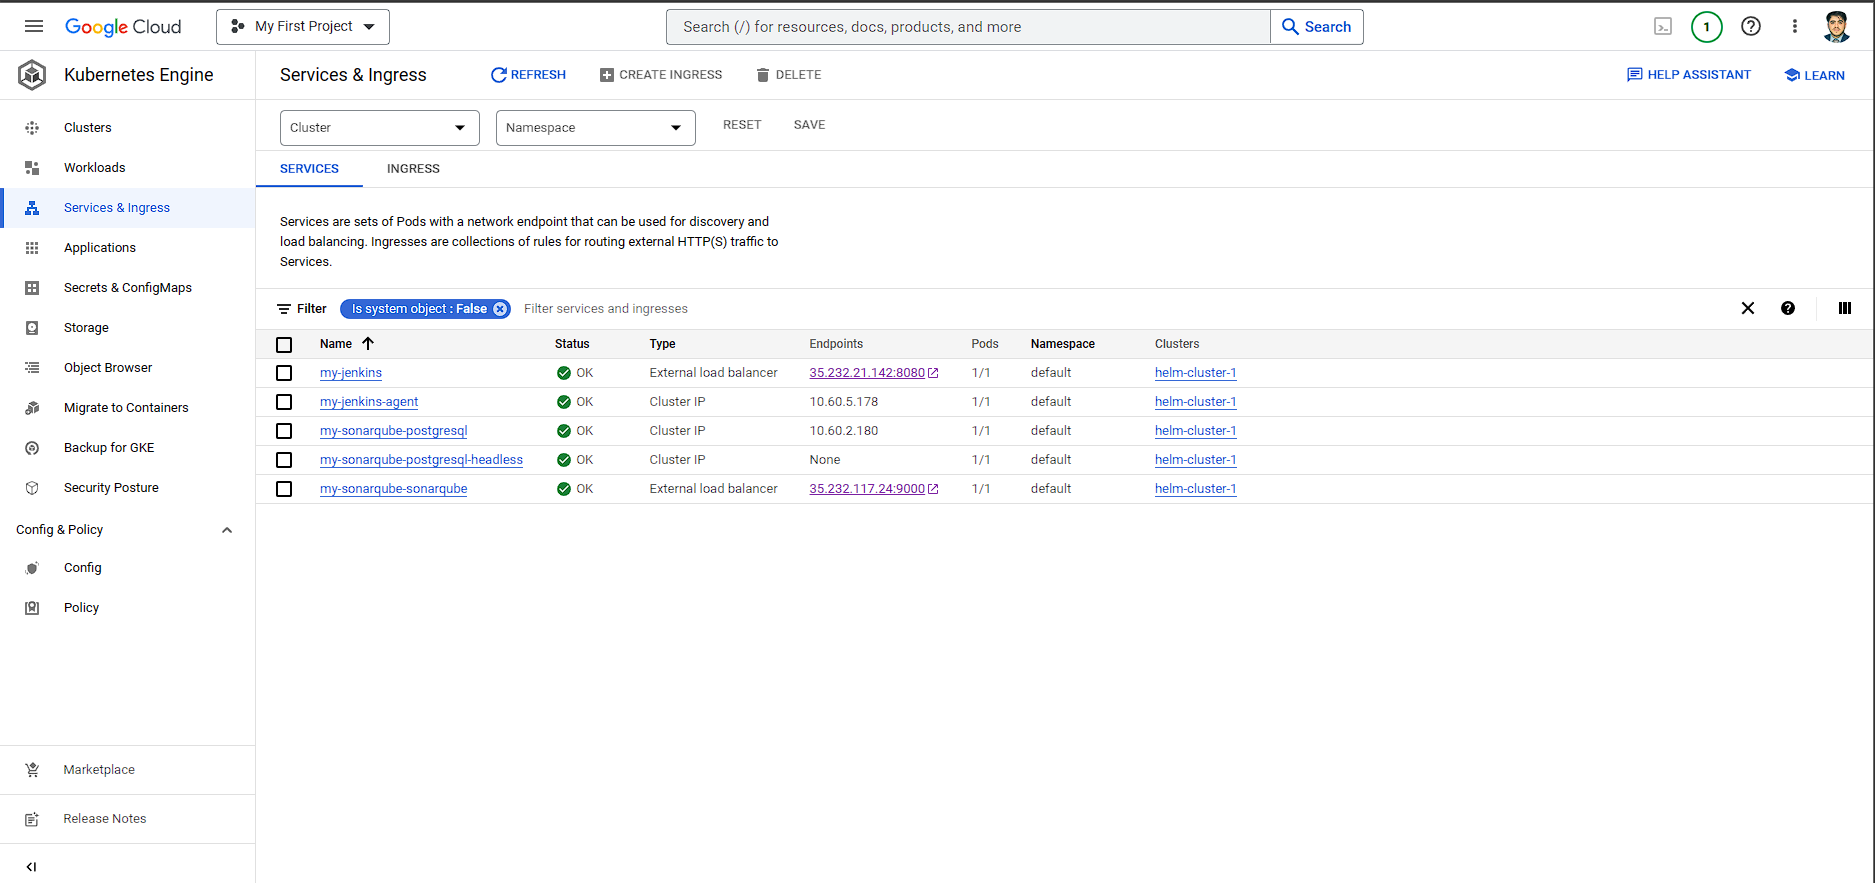Click the Delete toolbar button

point(789,75)
